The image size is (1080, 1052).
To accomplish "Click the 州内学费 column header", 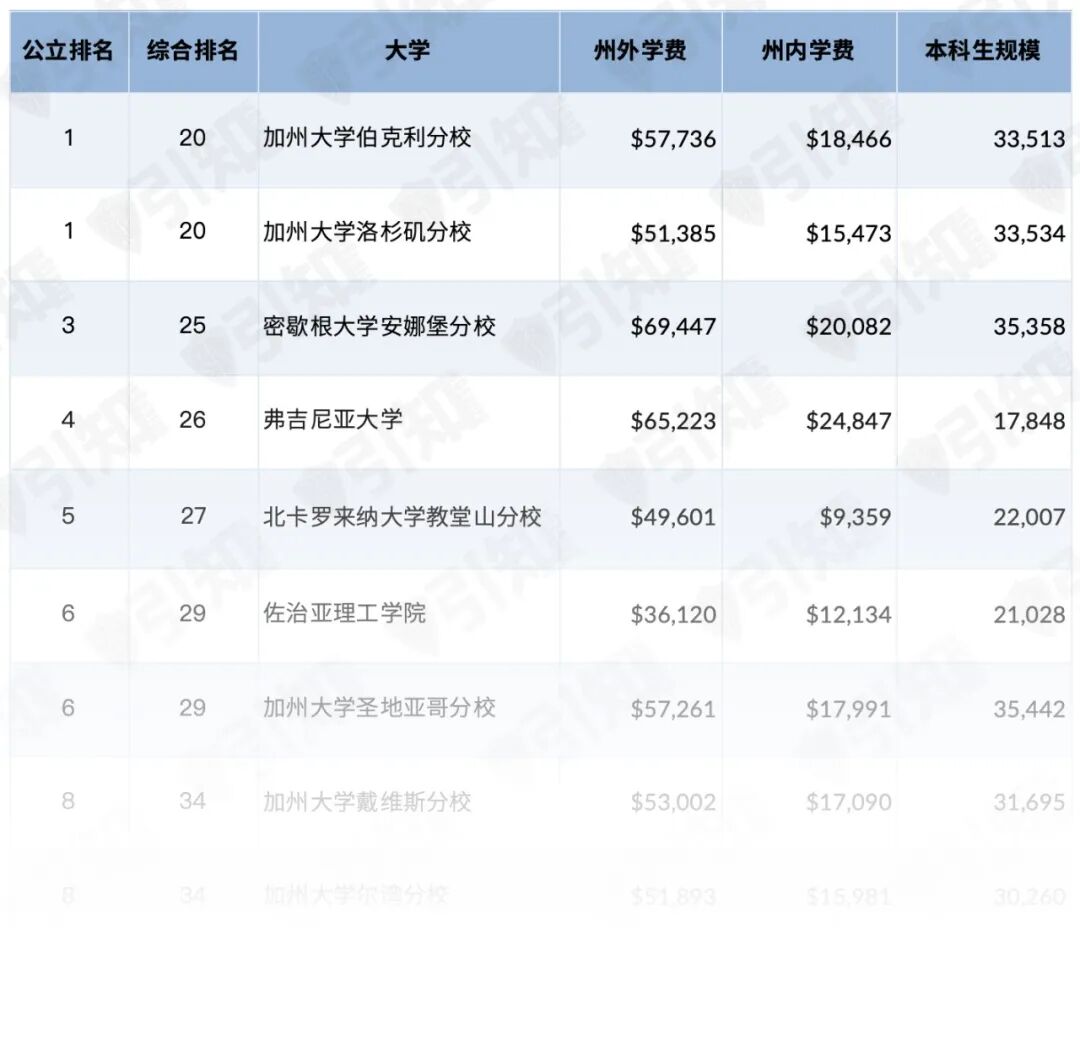I will 809,50.
